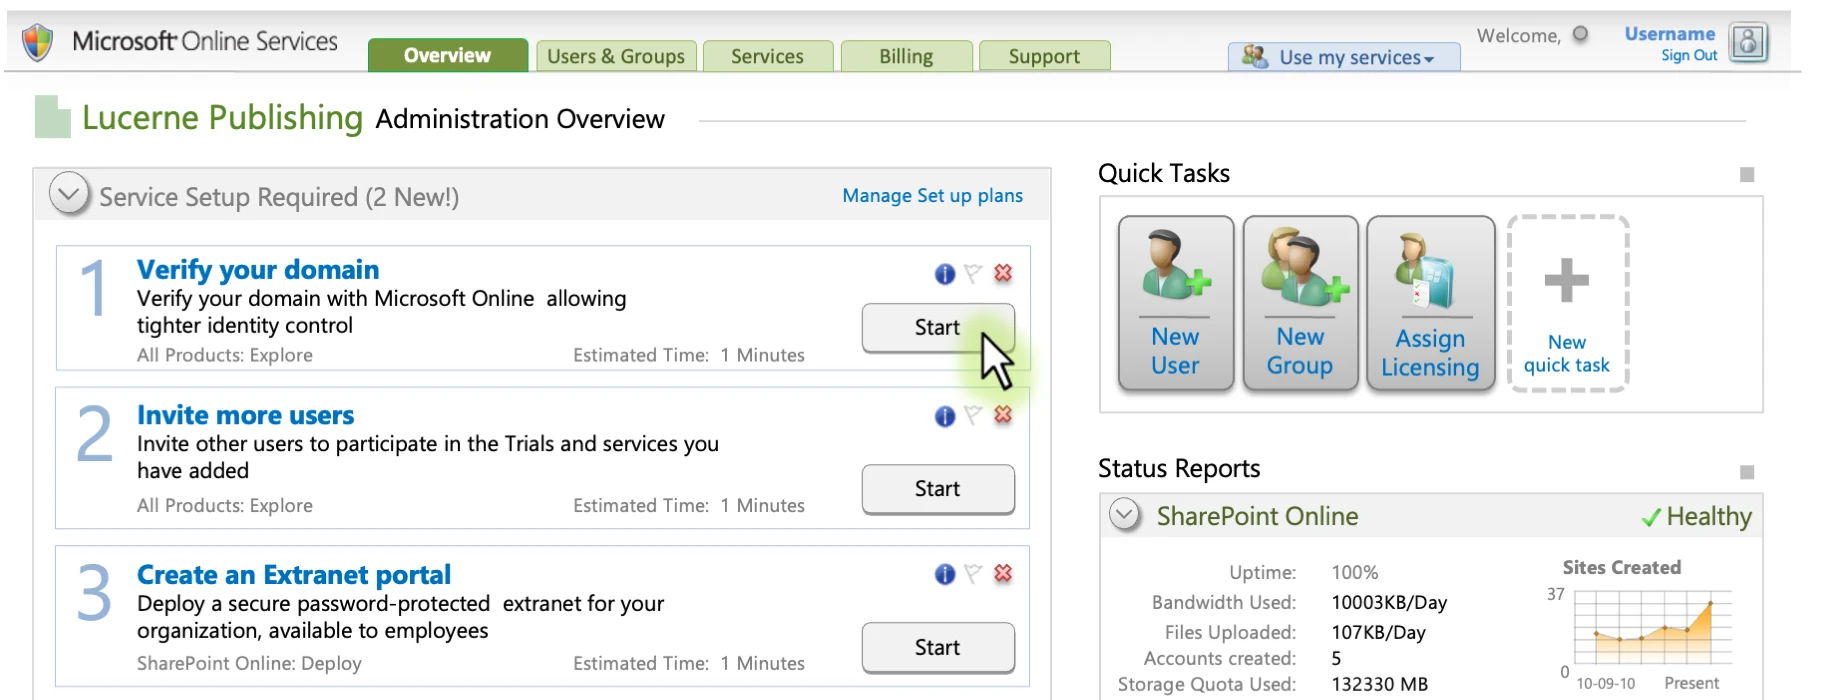
Task: Open Manage Set up plans link
Action: click(x=932, y=196)
